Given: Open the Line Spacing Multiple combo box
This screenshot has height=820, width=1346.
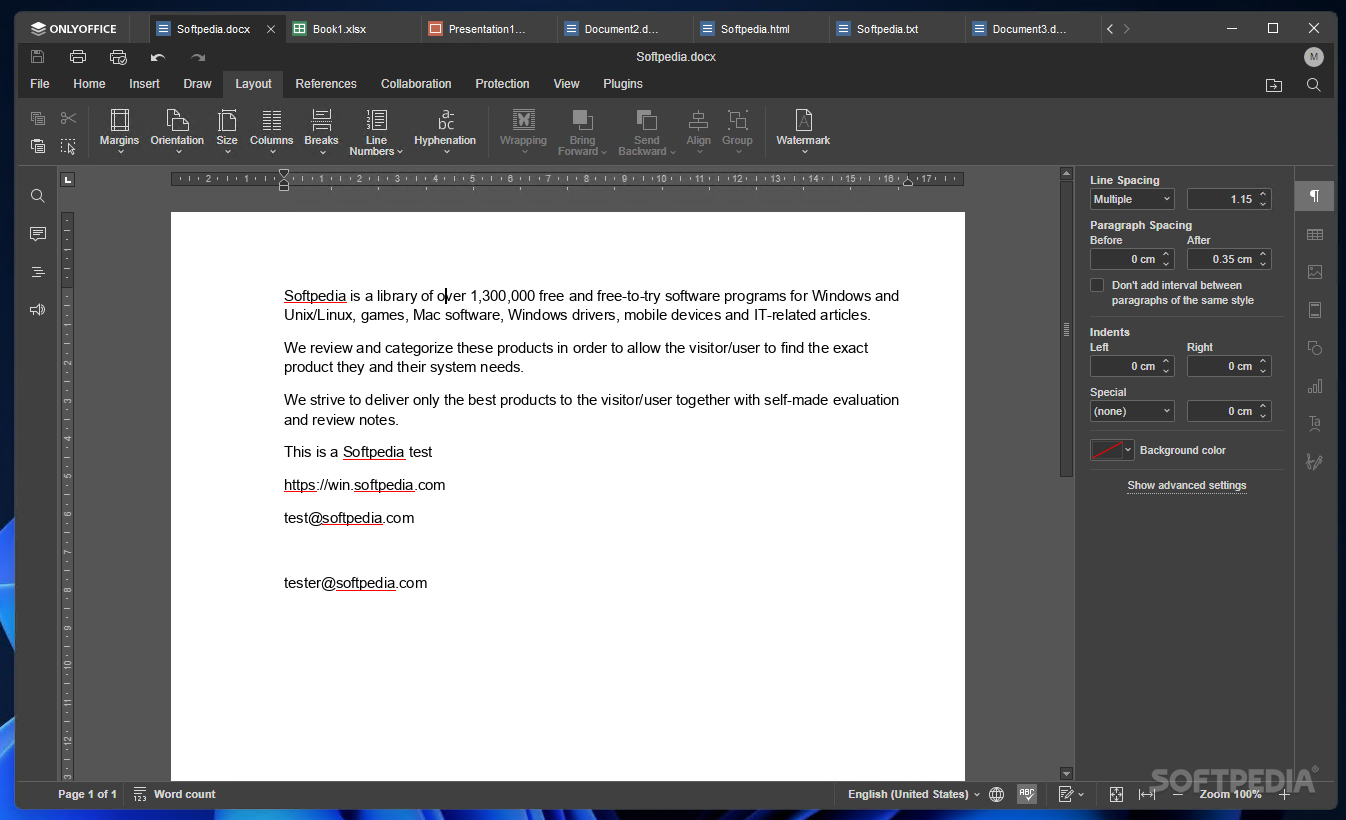Looking at the screenshot, I should point(1132,199).
